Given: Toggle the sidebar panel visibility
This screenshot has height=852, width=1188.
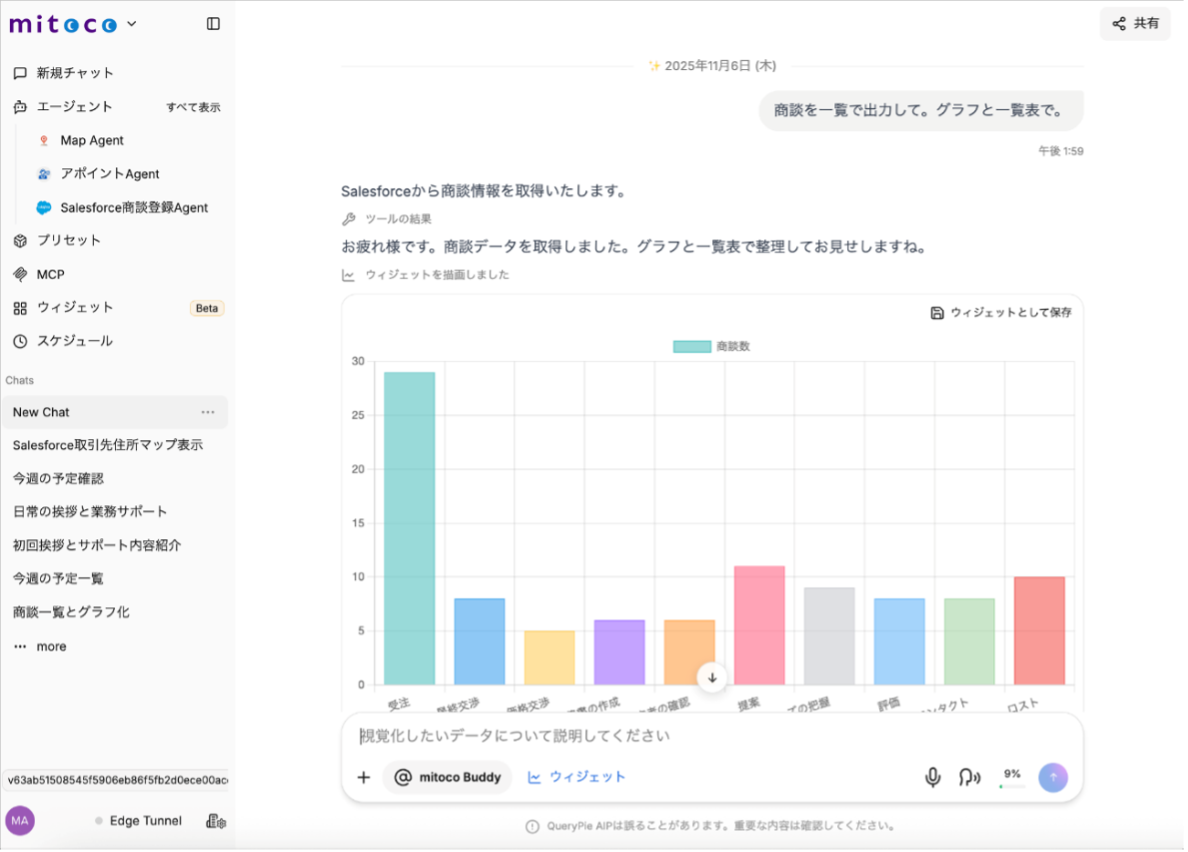Looking at the screenshot, I should tap(213, 23).
